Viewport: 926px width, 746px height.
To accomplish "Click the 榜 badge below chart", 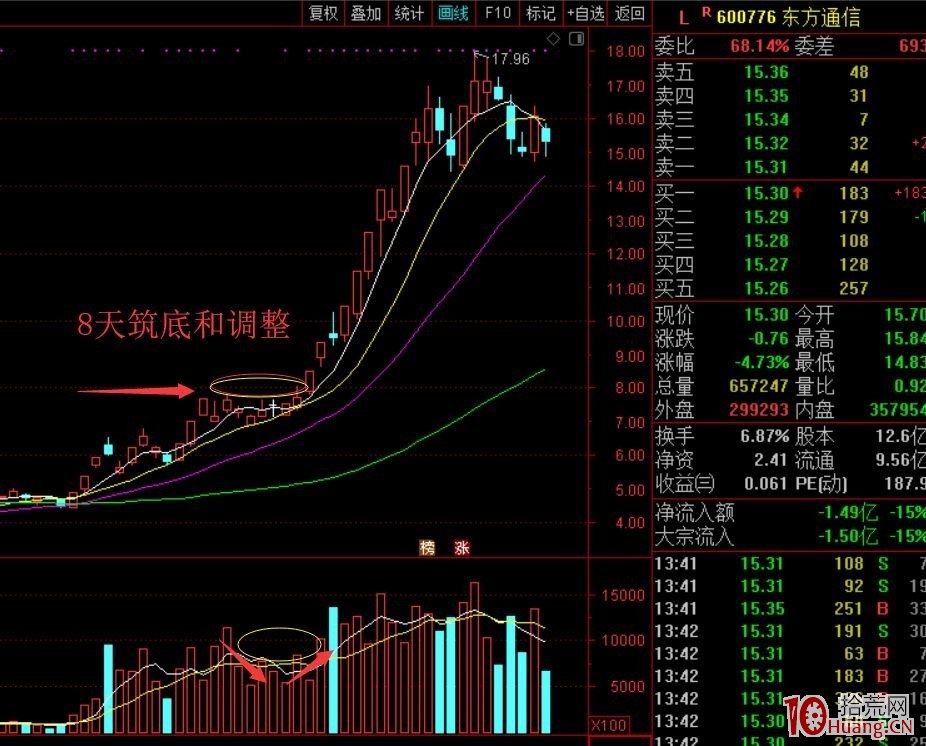I will tap(426, 548).
